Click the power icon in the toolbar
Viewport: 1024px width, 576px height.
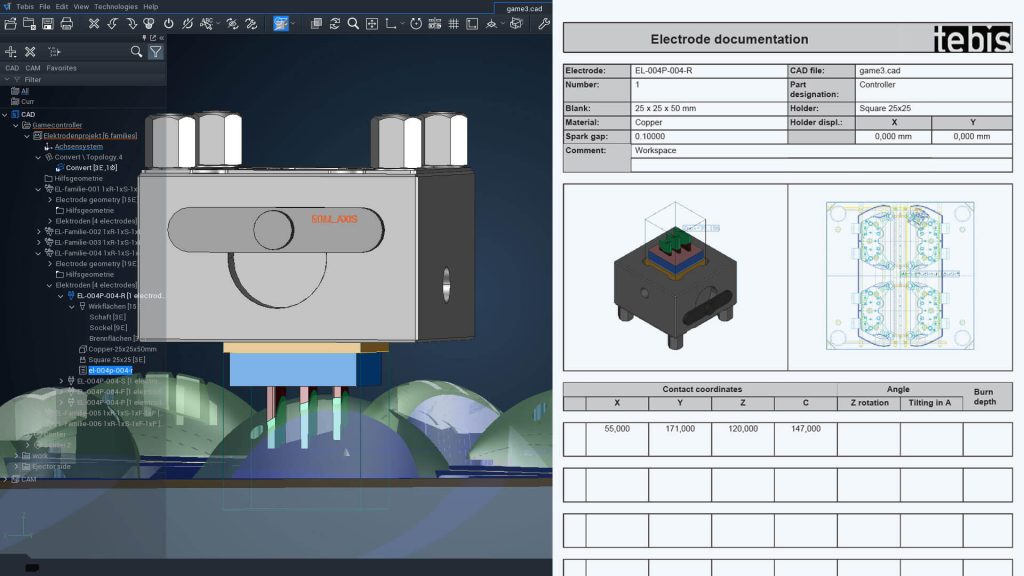point(168,23)
